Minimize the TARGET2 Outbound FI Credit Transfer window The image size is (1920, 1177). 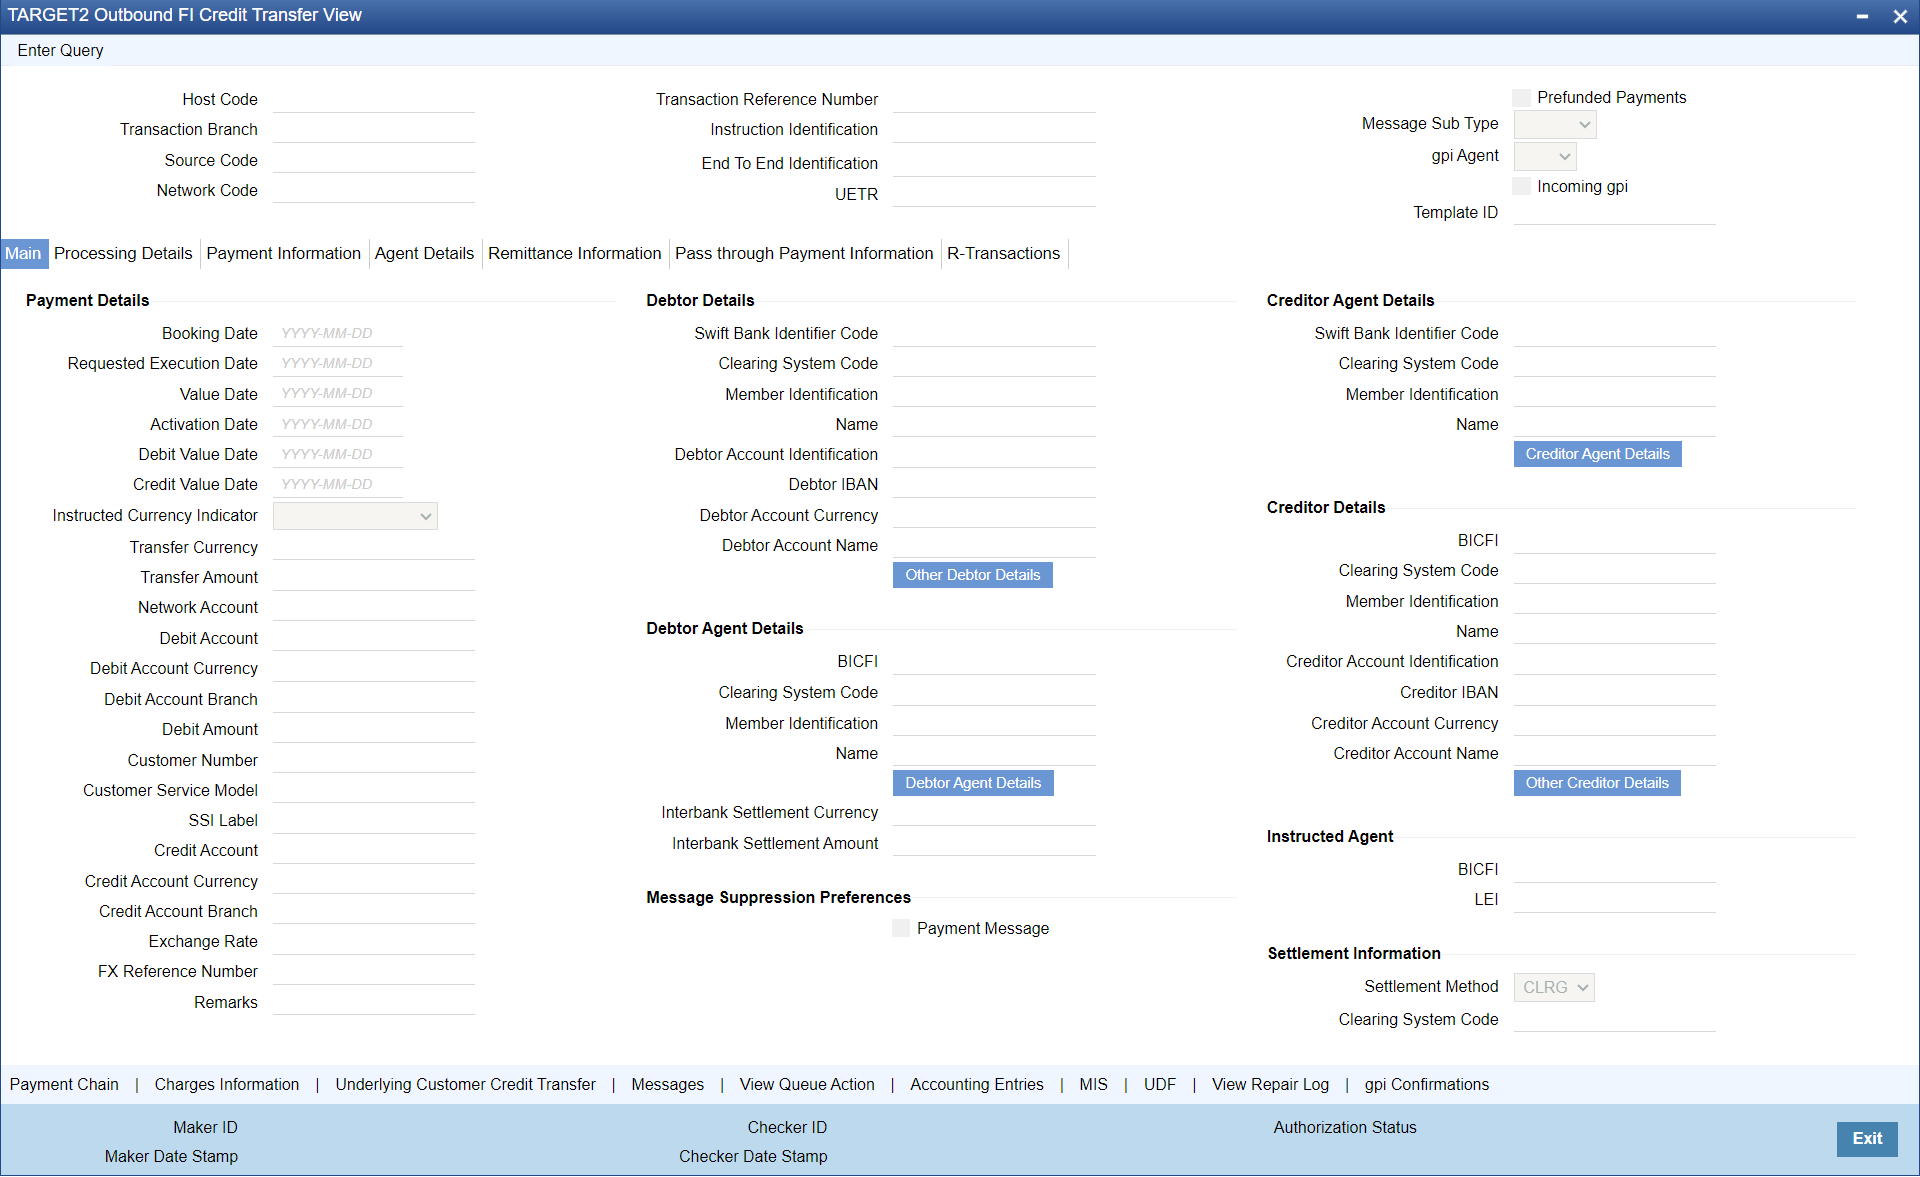[x=1862, y=16]
